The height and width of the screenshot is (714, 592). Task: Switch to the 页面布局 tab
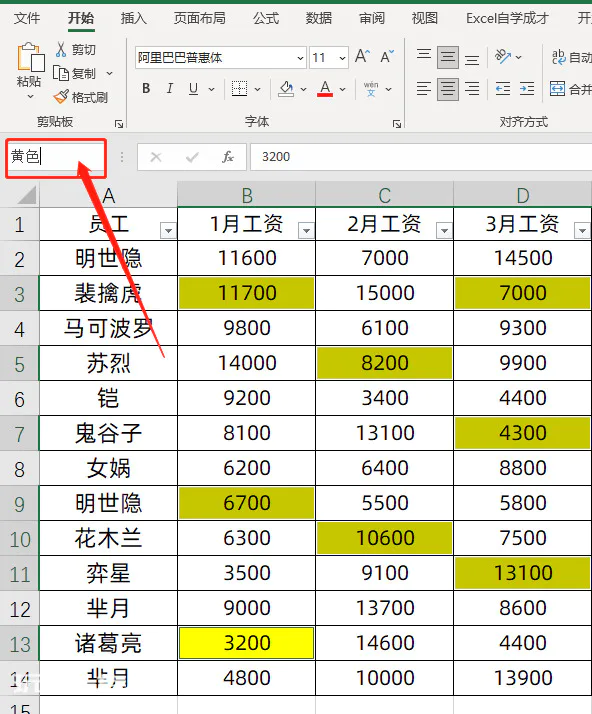pyautogui.click(x=199, y=18)
